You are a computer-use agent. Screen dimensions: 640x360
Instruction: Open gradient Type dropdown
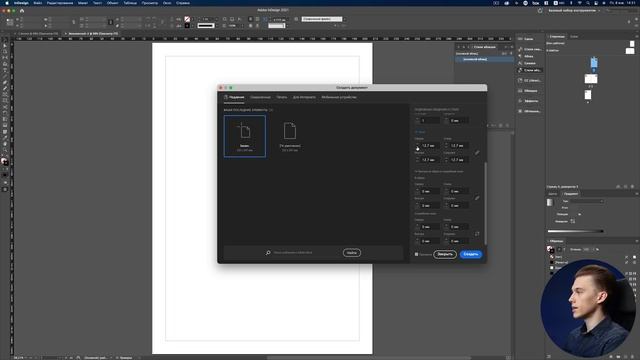click(587, 201)
